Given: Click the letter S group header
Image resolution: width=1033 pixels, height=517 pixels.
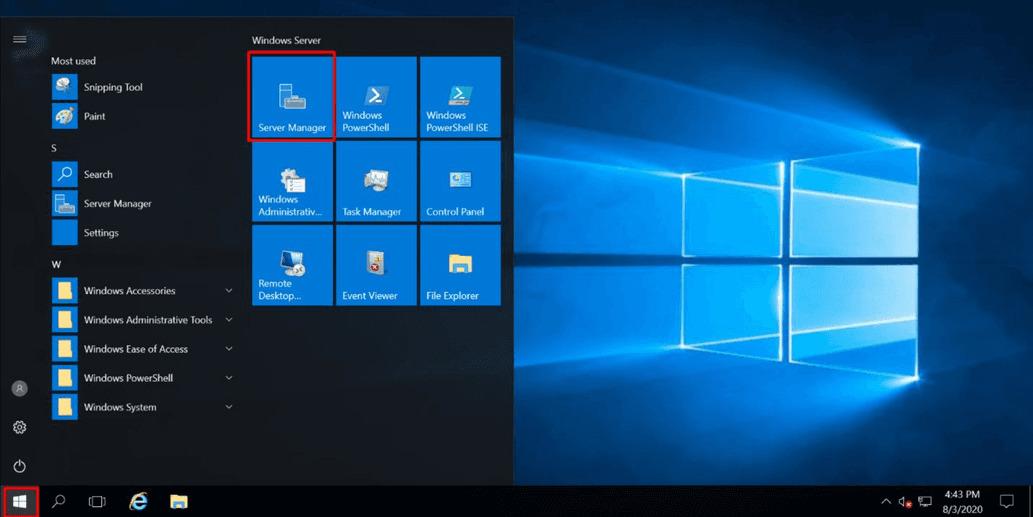Looking at the screenshot, I should click(x=54, y=148).
